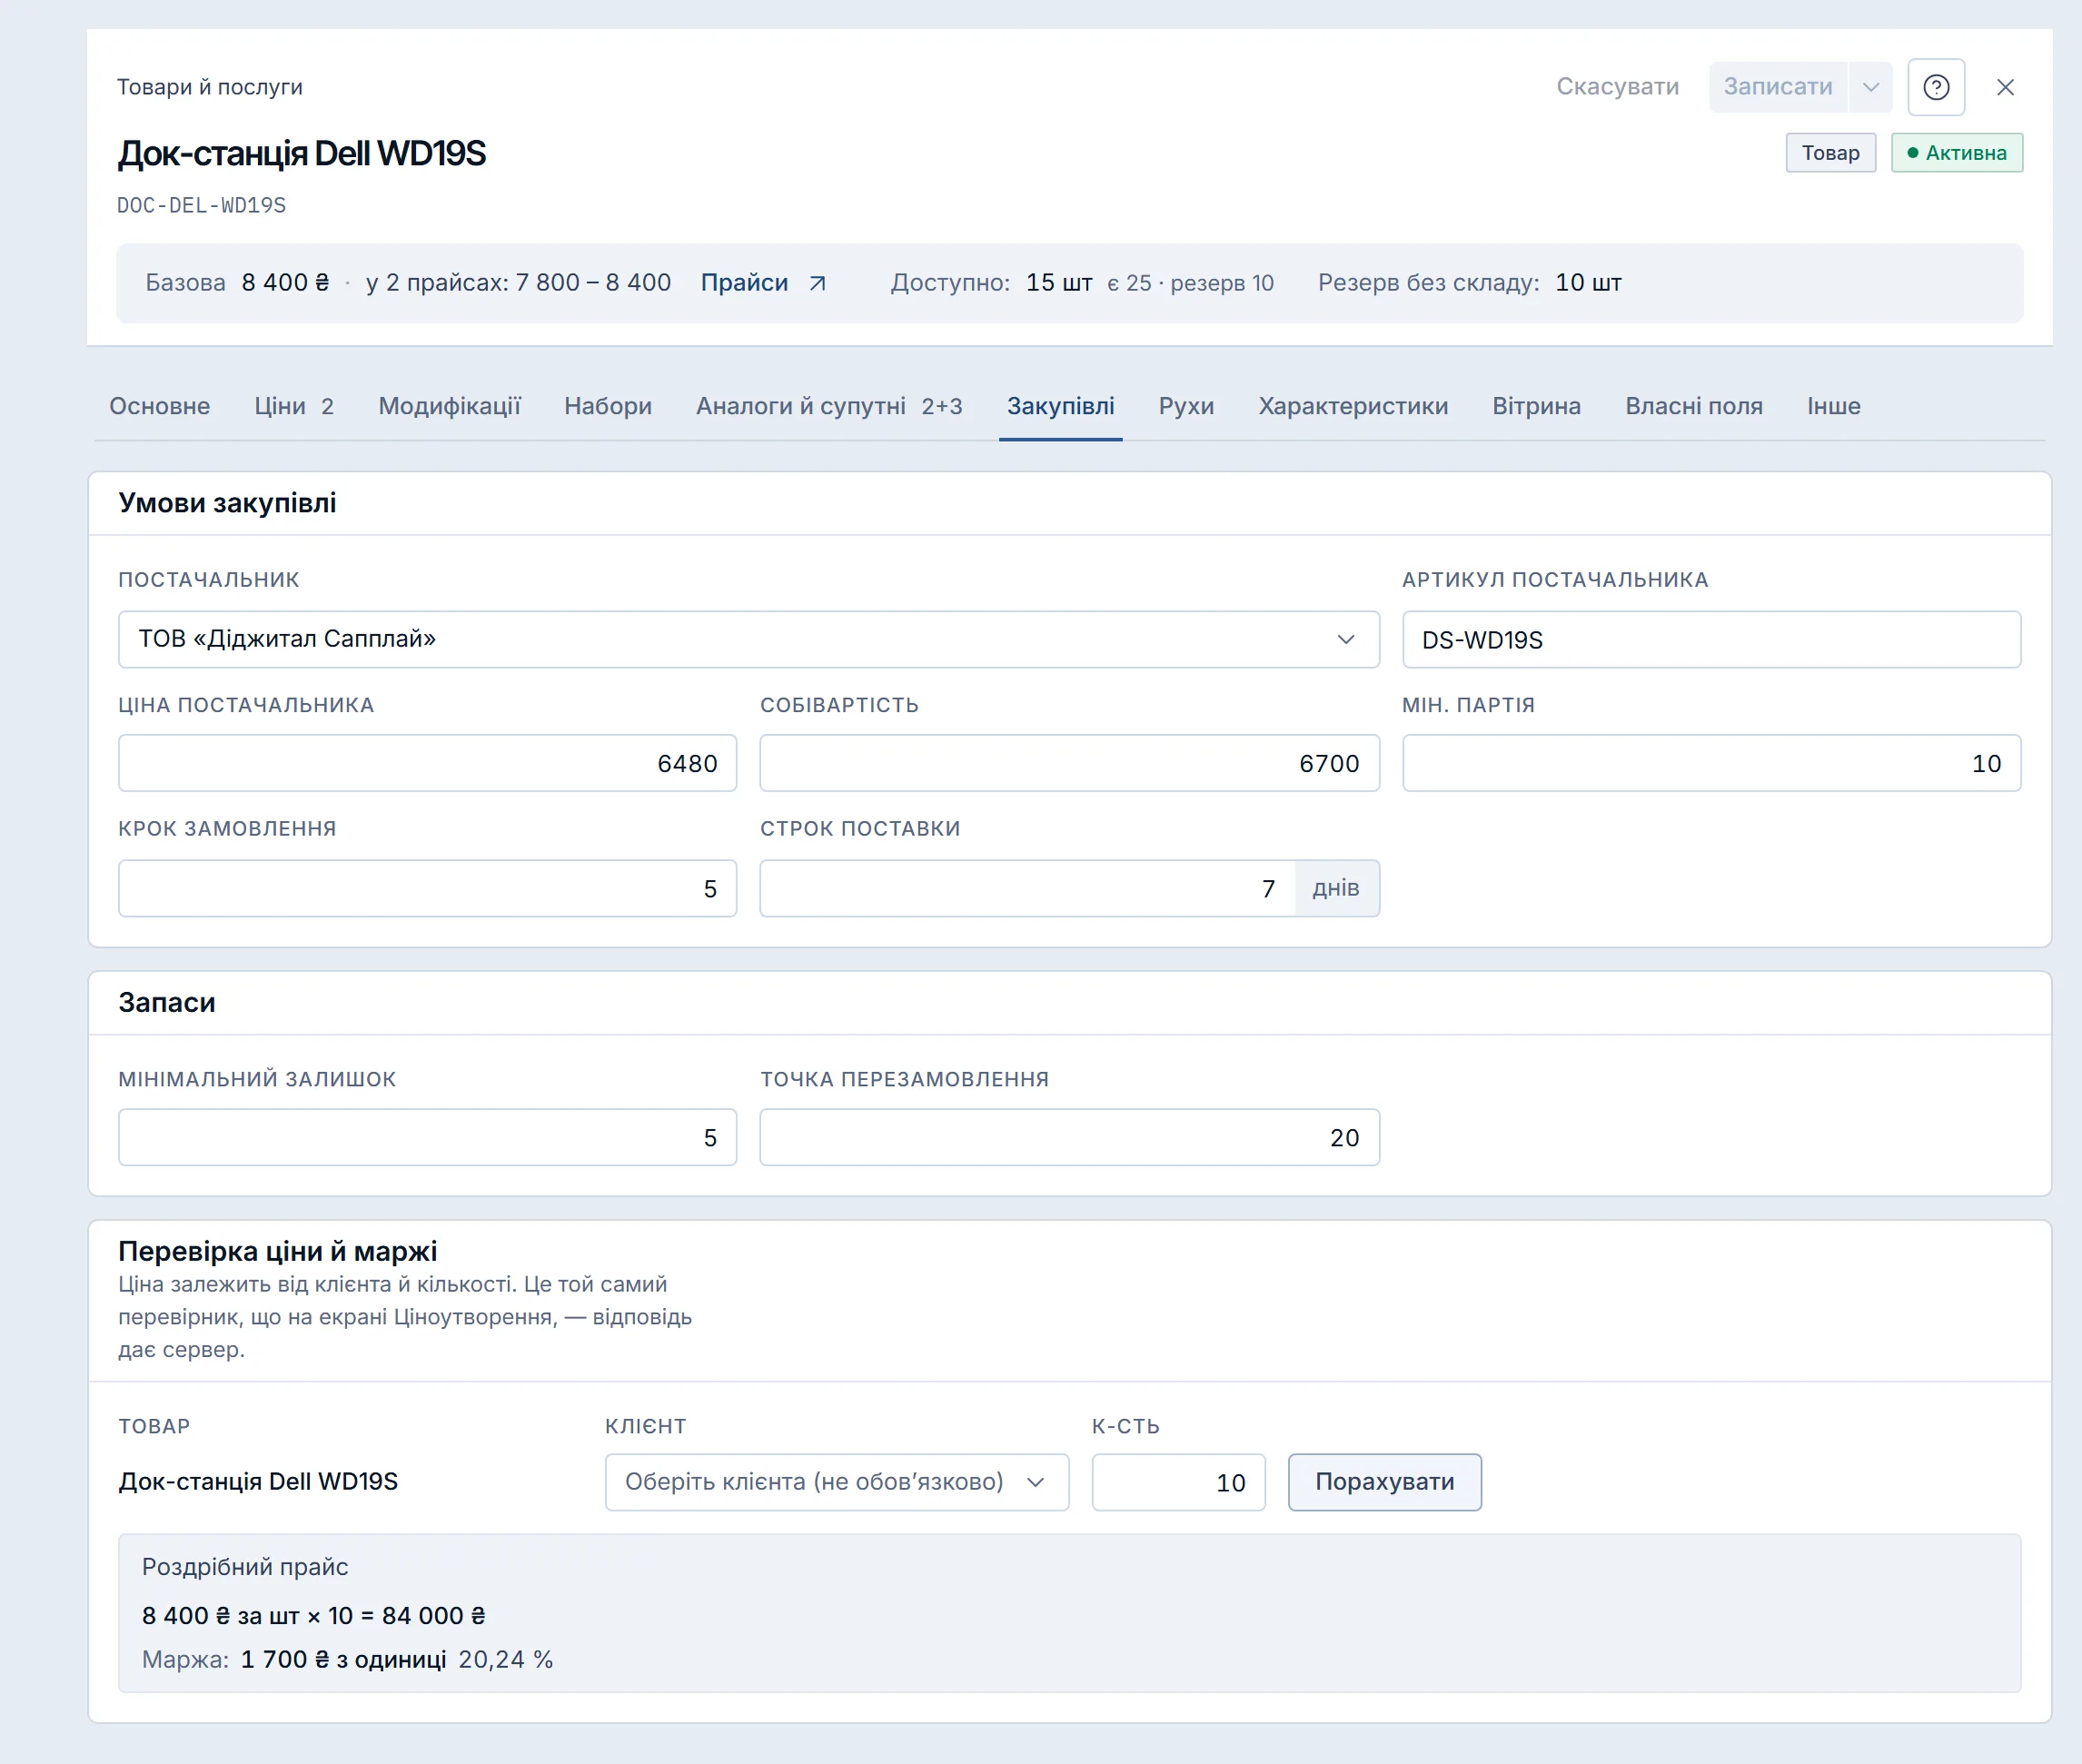2082x1764 pixels.
Task: Open the Характеристики tab
Action: pos(1353,406)
